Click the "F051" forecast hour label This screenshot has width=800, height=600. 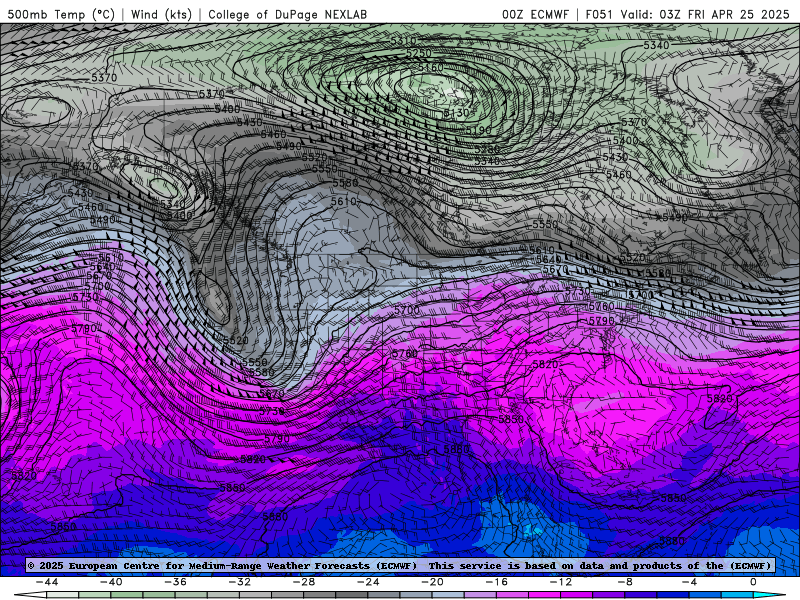pyautogui.click(x=599, y=14)
